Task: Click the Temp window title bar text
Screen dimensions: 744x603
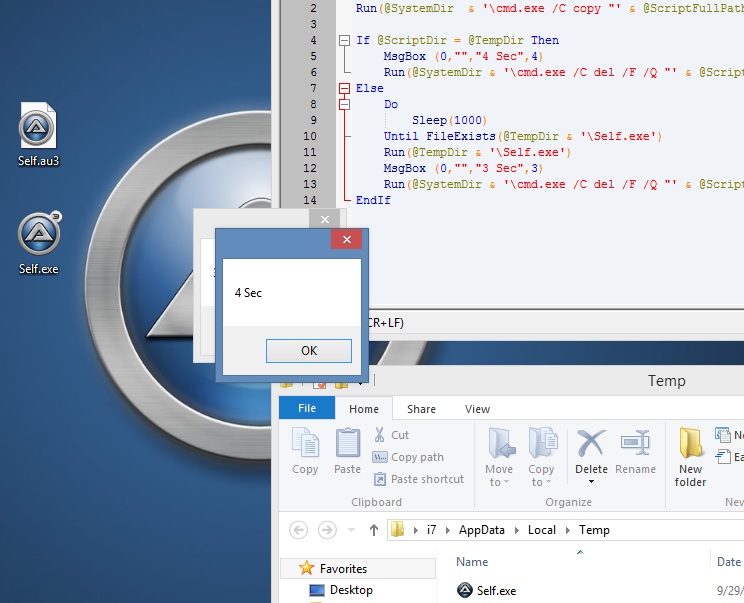Action: coord(667,381)
